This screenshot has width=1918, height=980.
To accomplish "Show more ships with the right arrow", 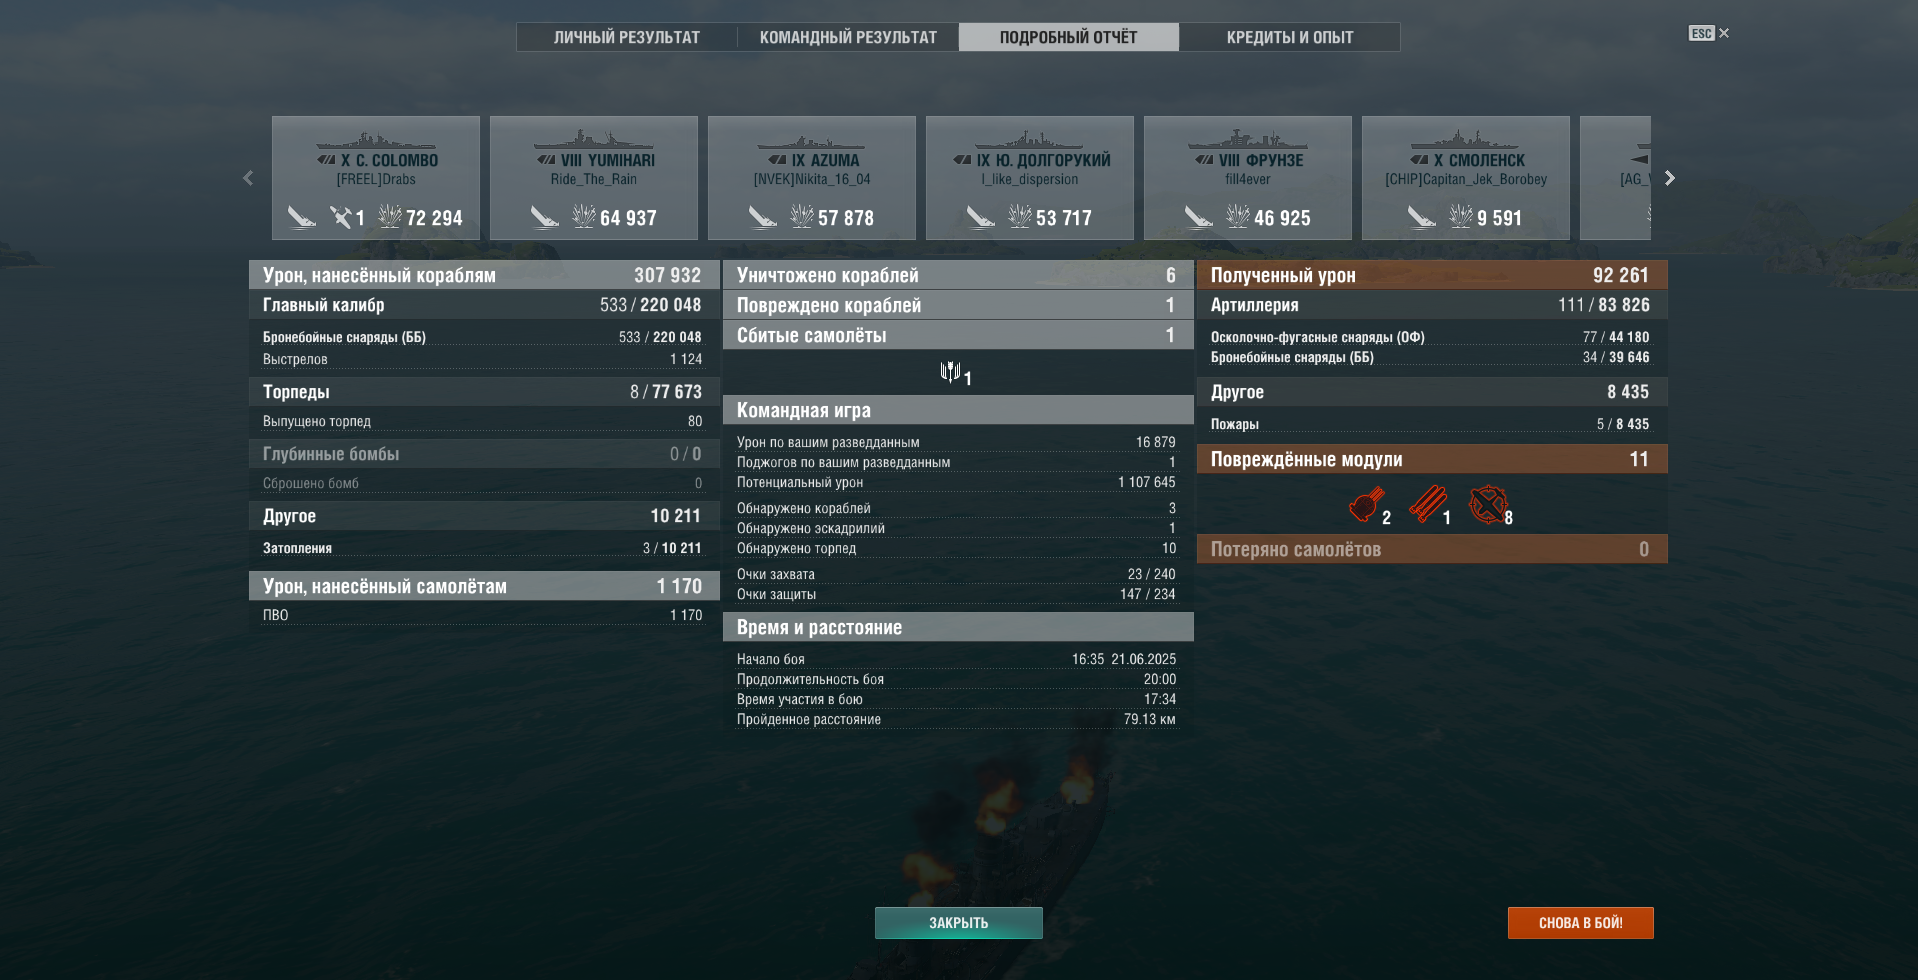I will [x=1669, y=178].
